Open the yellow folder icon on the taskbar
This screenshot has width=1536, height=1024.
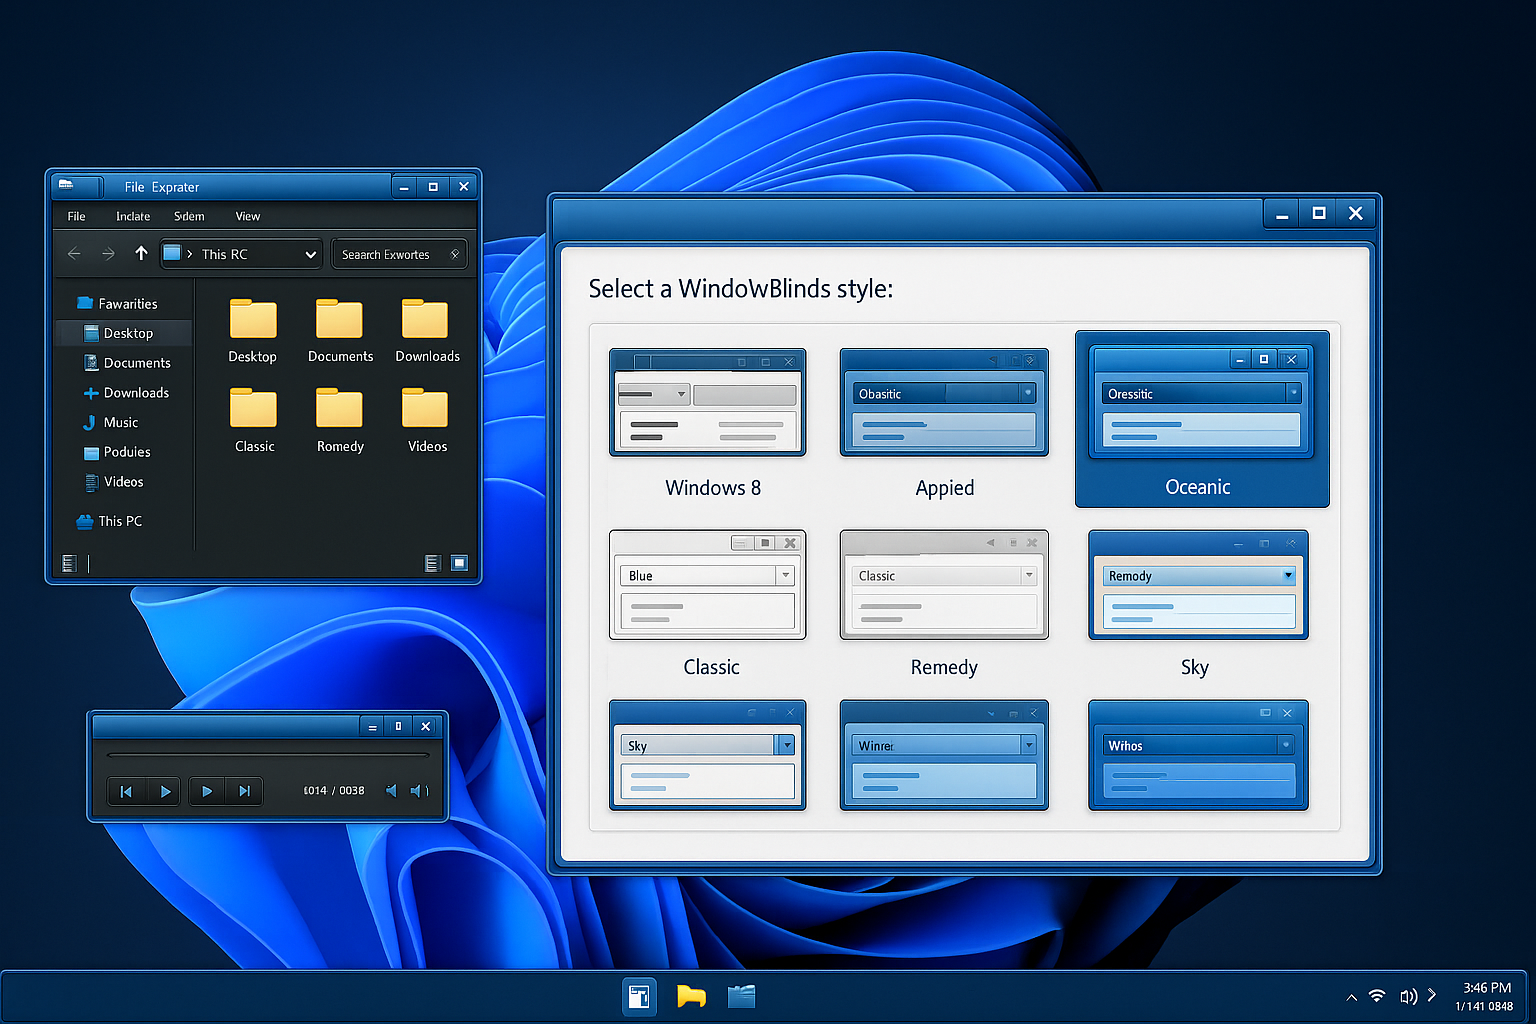(x=691, y=996)
